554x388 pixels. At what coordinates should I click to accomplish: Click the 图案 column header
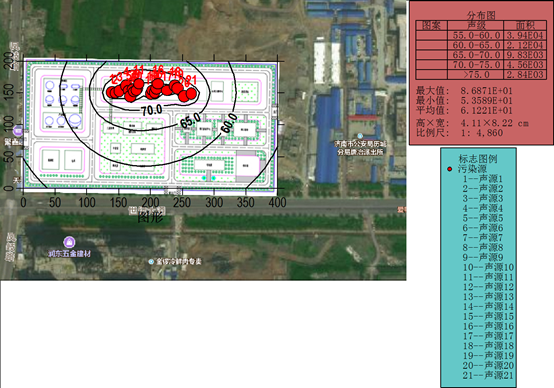[431, 25]
